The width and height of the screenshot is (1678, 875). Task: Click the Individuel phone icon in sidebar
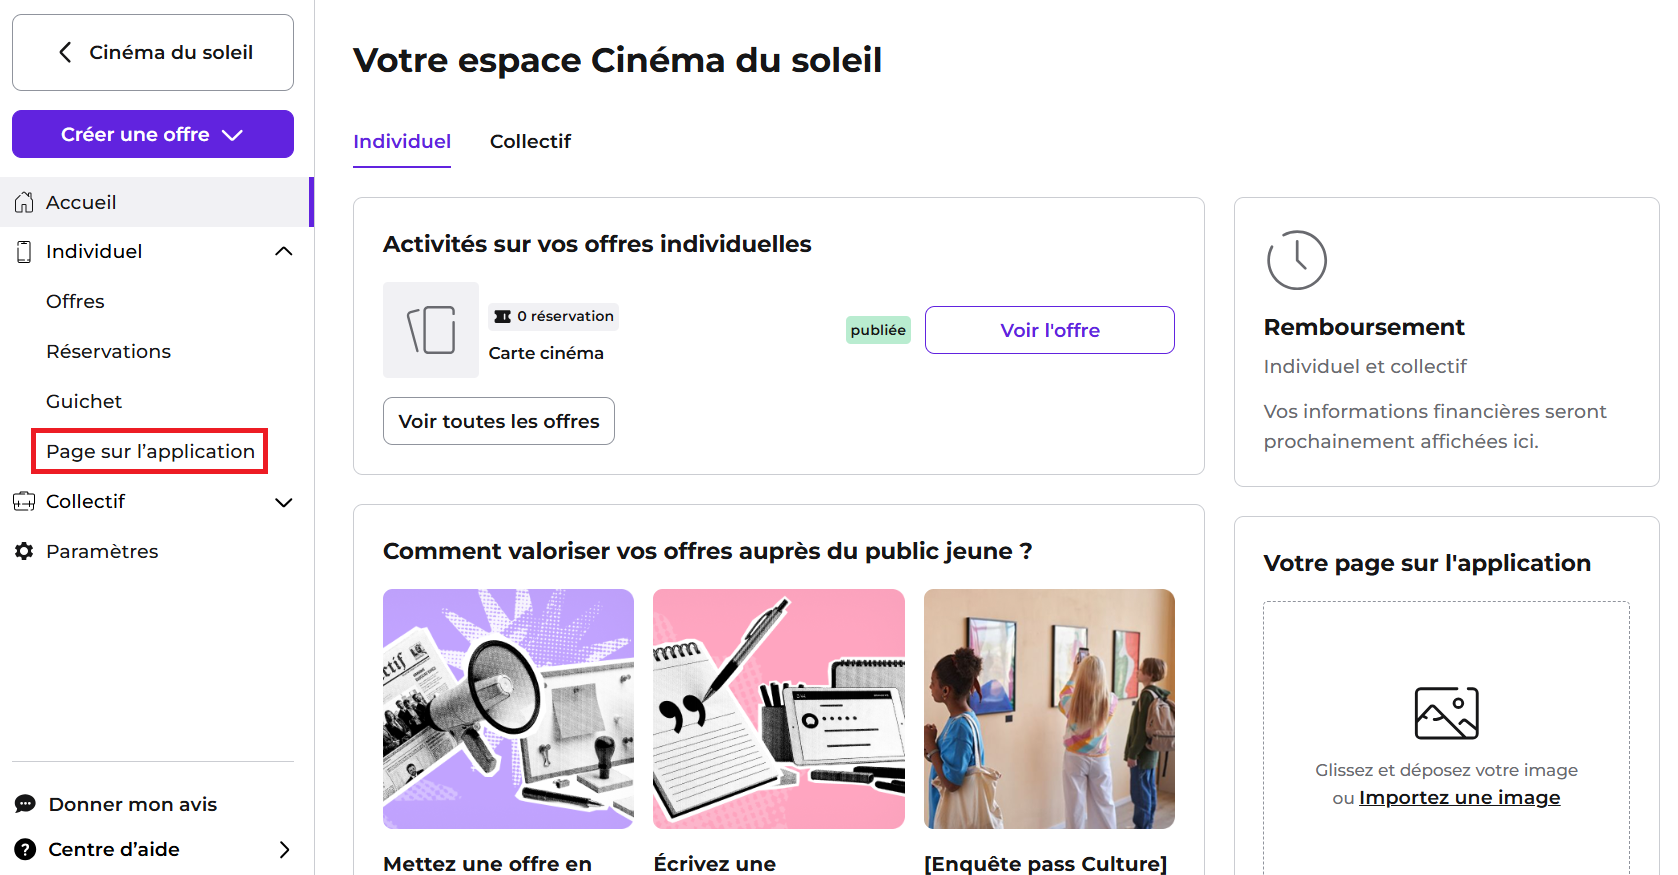24,251
